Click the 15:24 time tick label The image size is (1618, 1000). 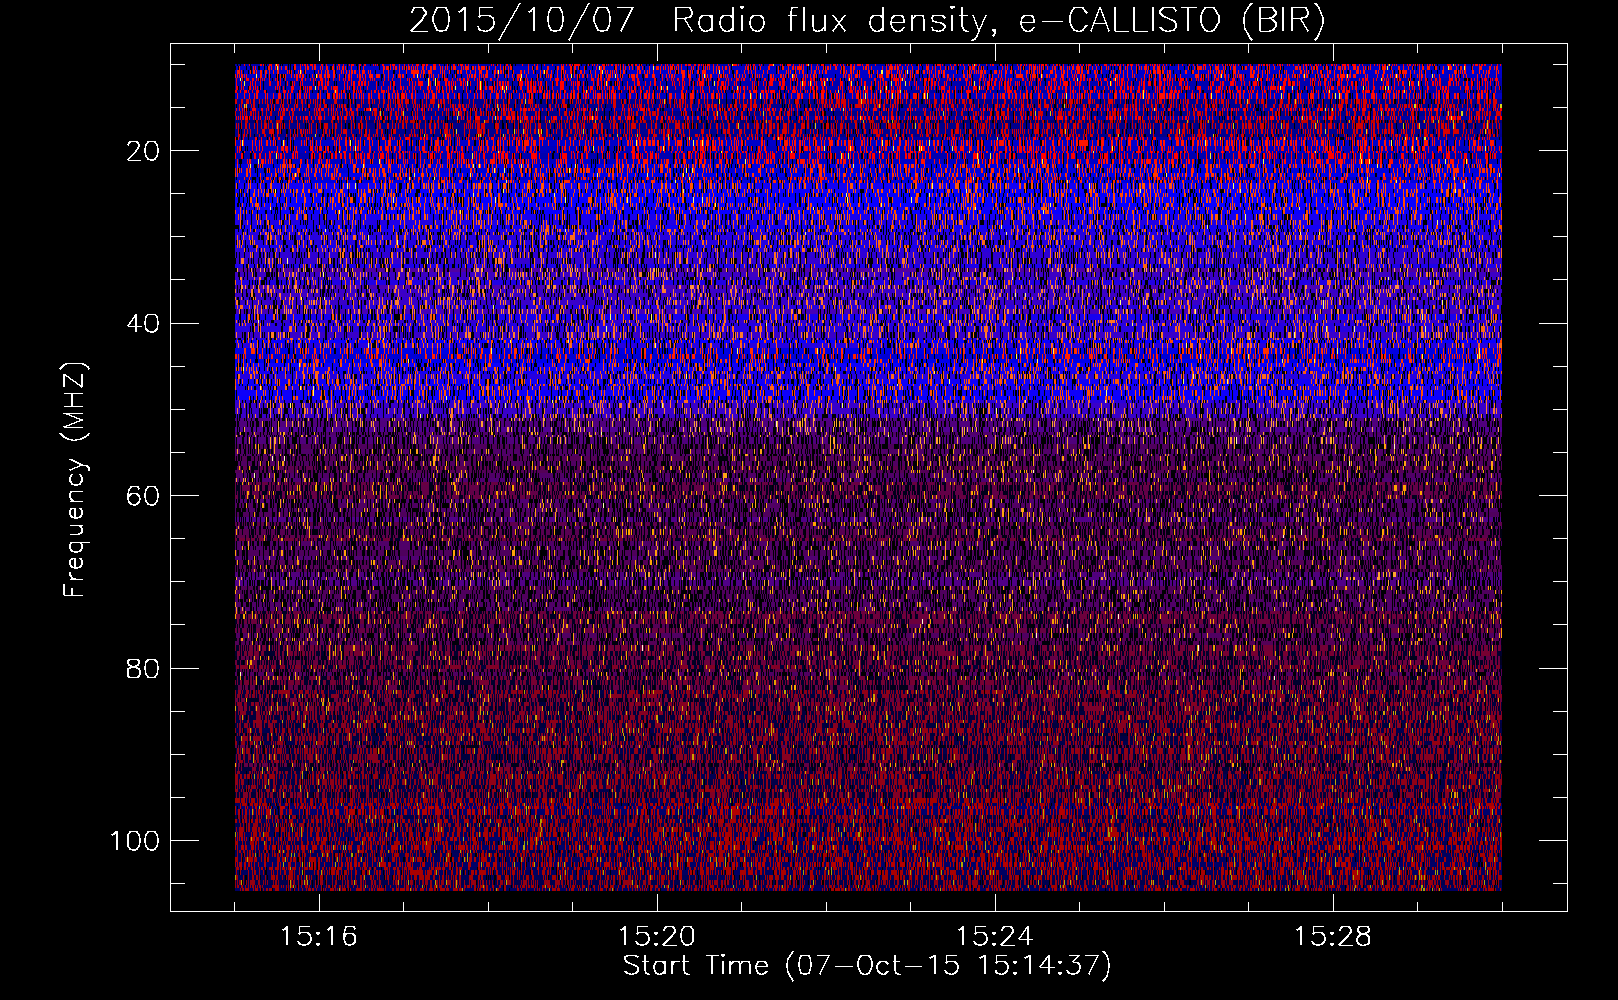(995, 937)
